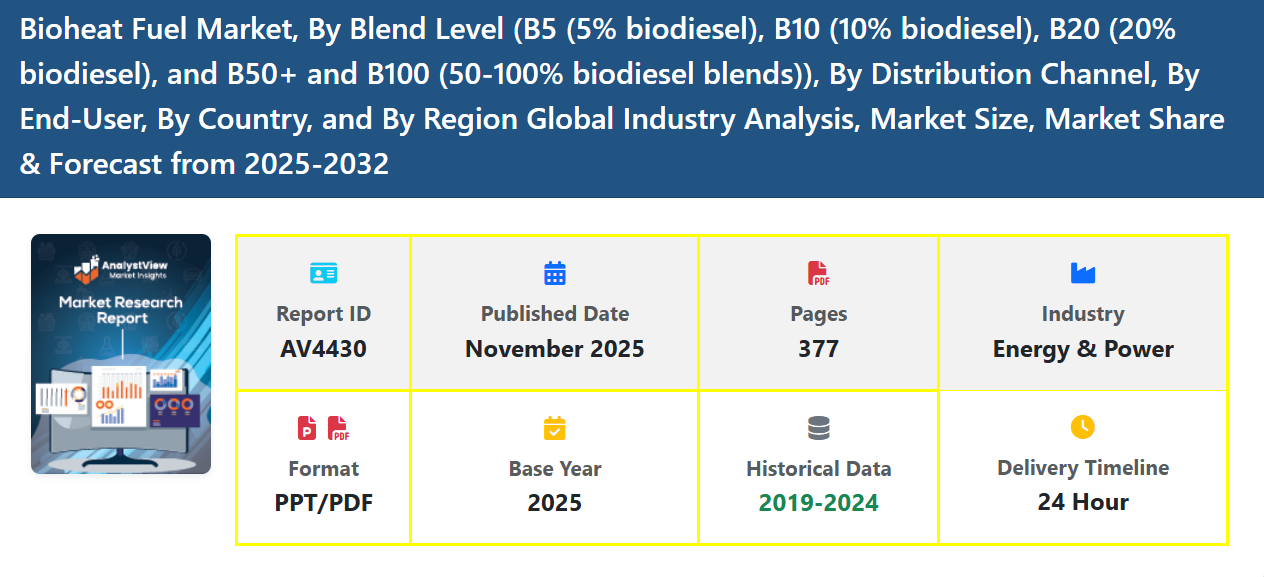The image size is (1264, 577).
Task: Click the November 2025 published date value
Action: tap(555, 349)
